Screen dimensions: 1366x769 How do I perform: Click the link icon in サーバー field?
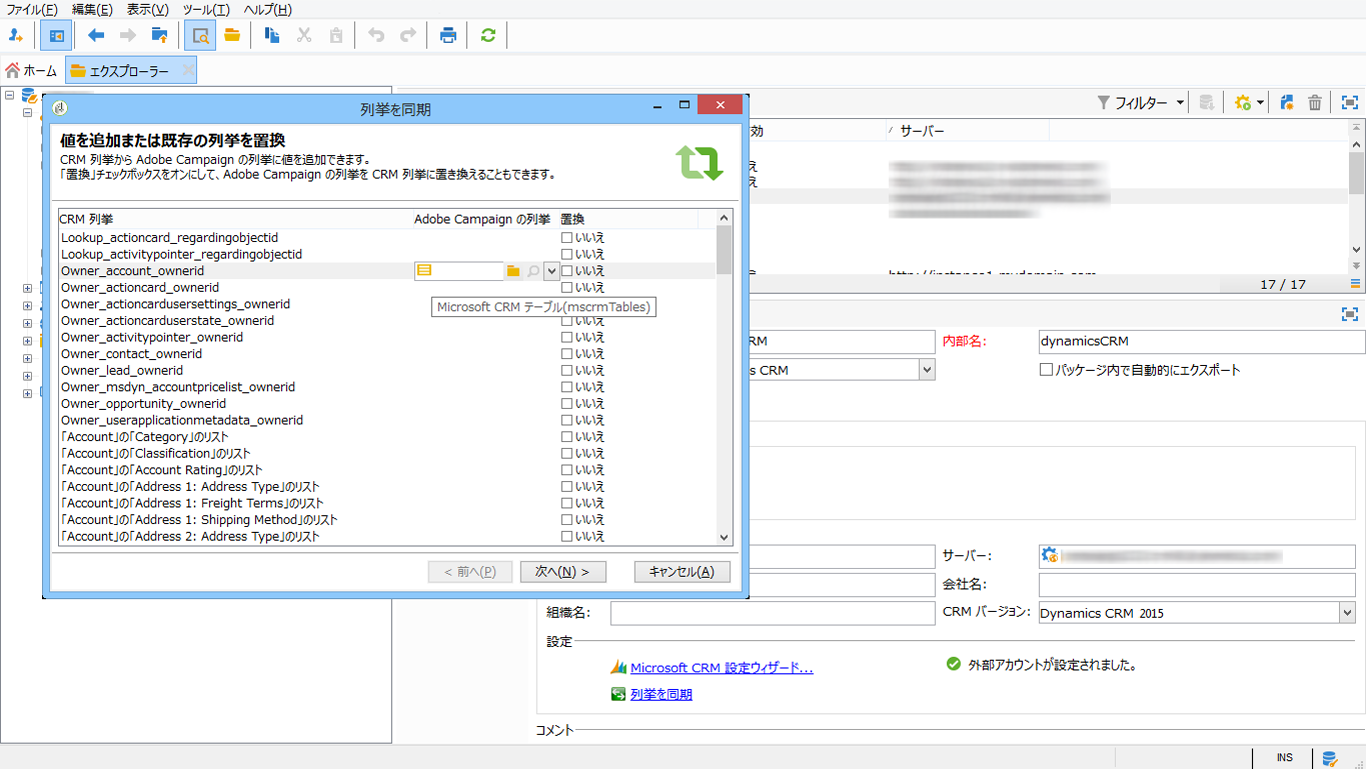1049,555
